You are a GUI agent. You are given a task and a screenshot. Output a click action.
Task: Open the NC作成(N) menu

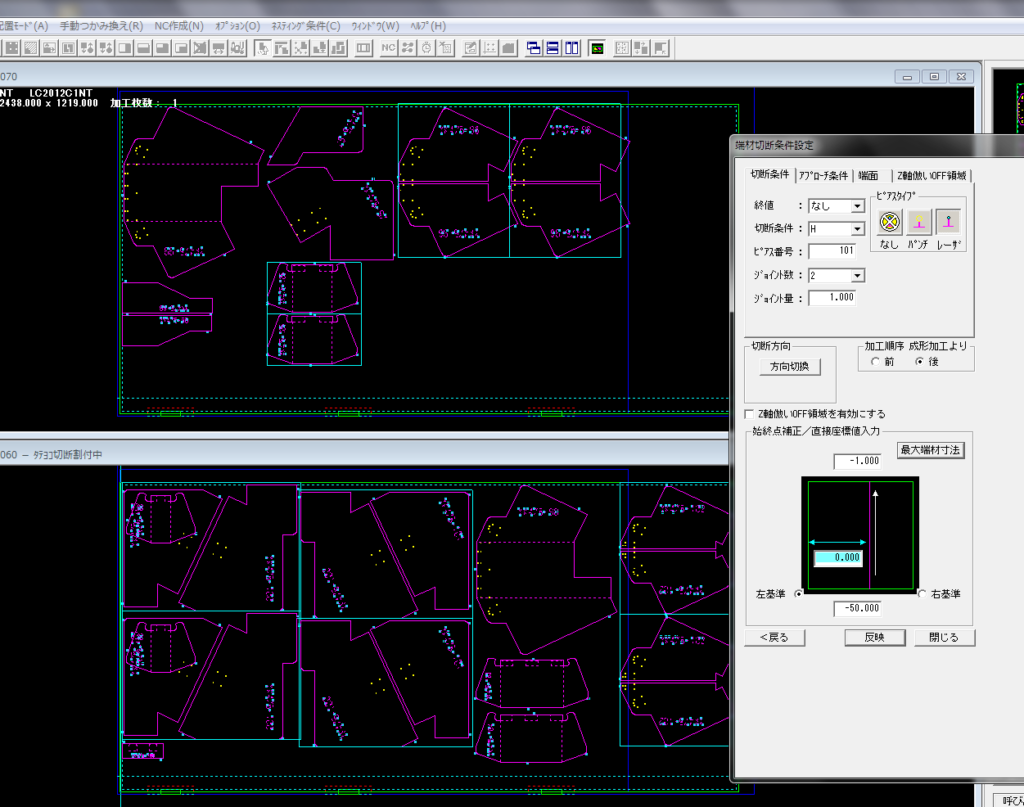click(x=179, y=25)
